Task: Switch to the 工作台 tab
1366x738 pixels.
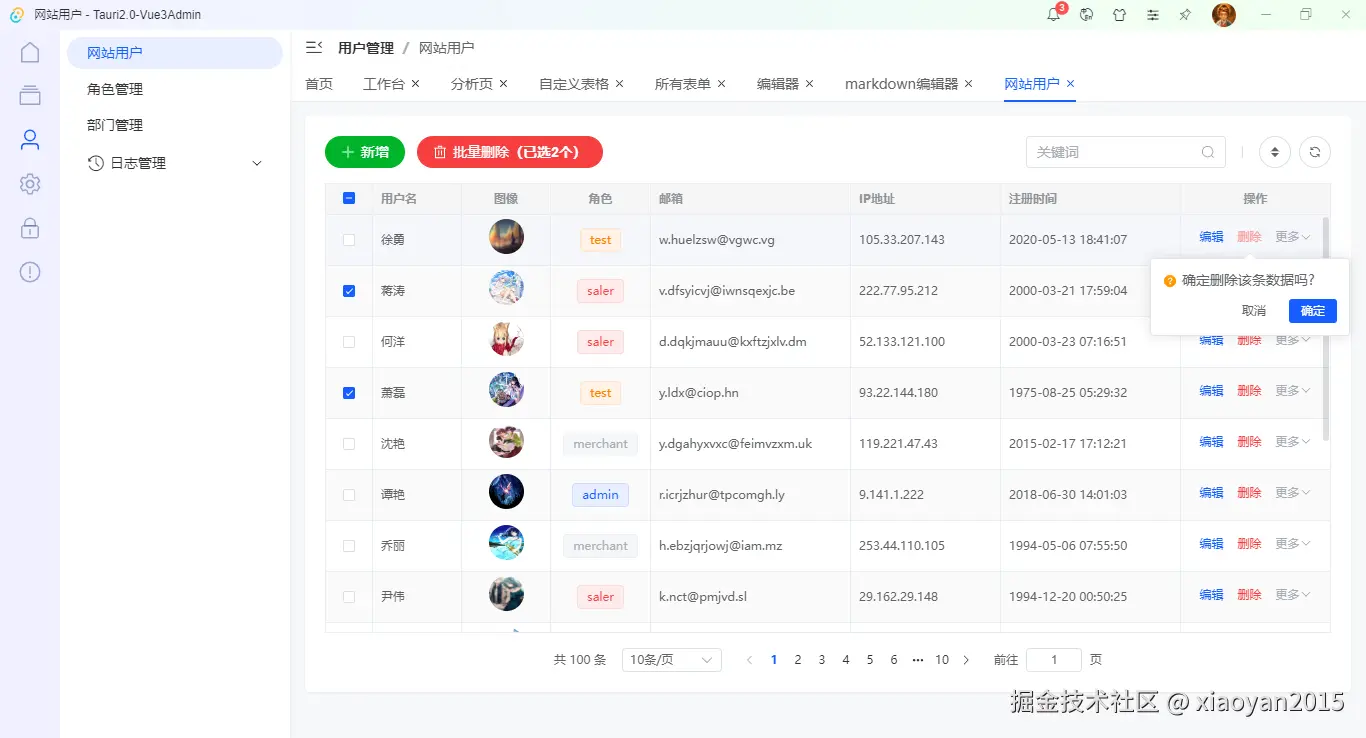Action: (x=384, y=84)
